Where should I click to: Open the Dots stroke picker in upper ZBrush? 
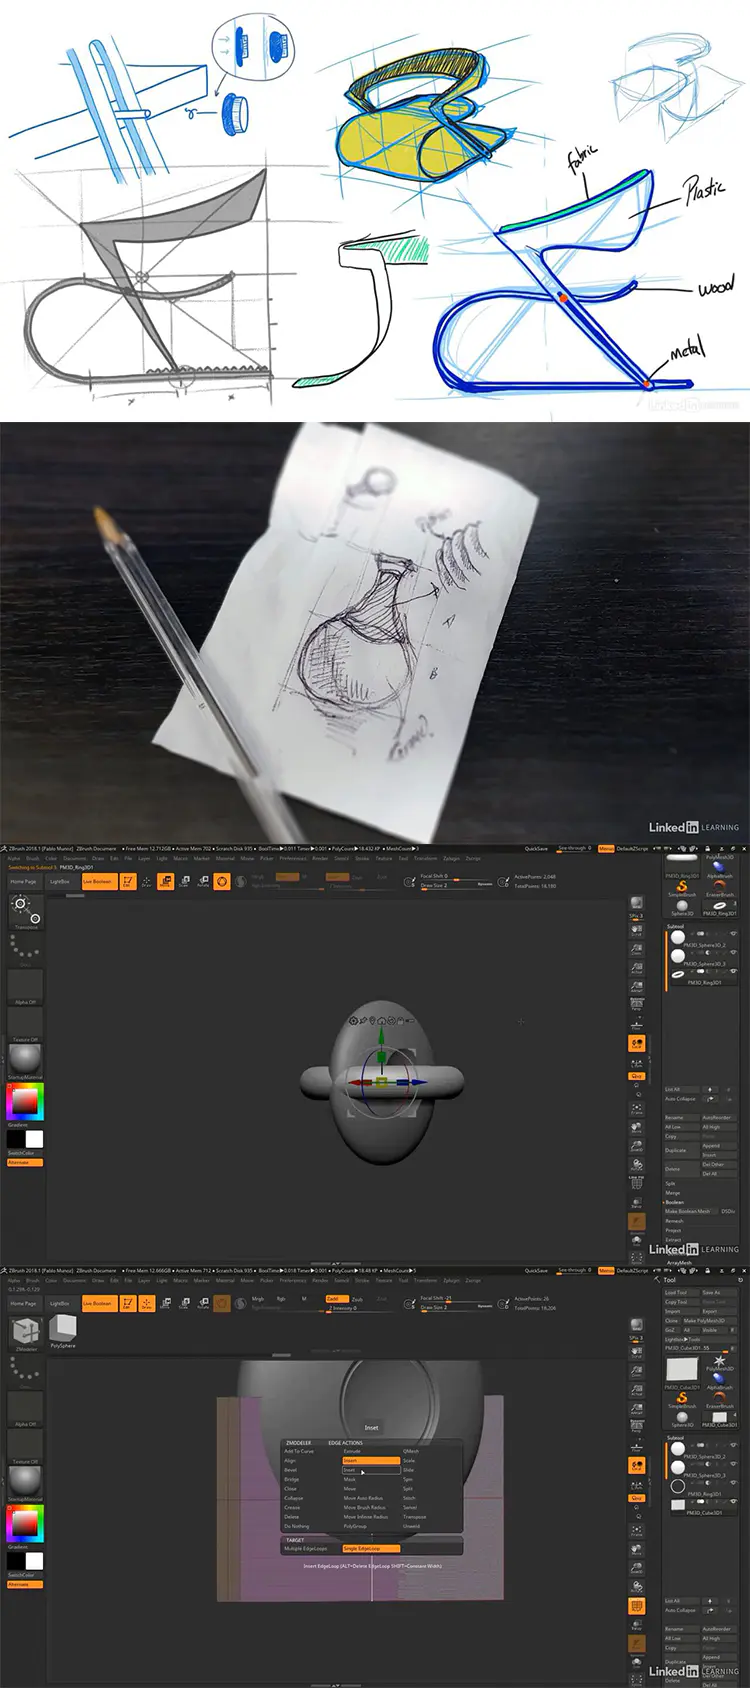tap(25, 949)
